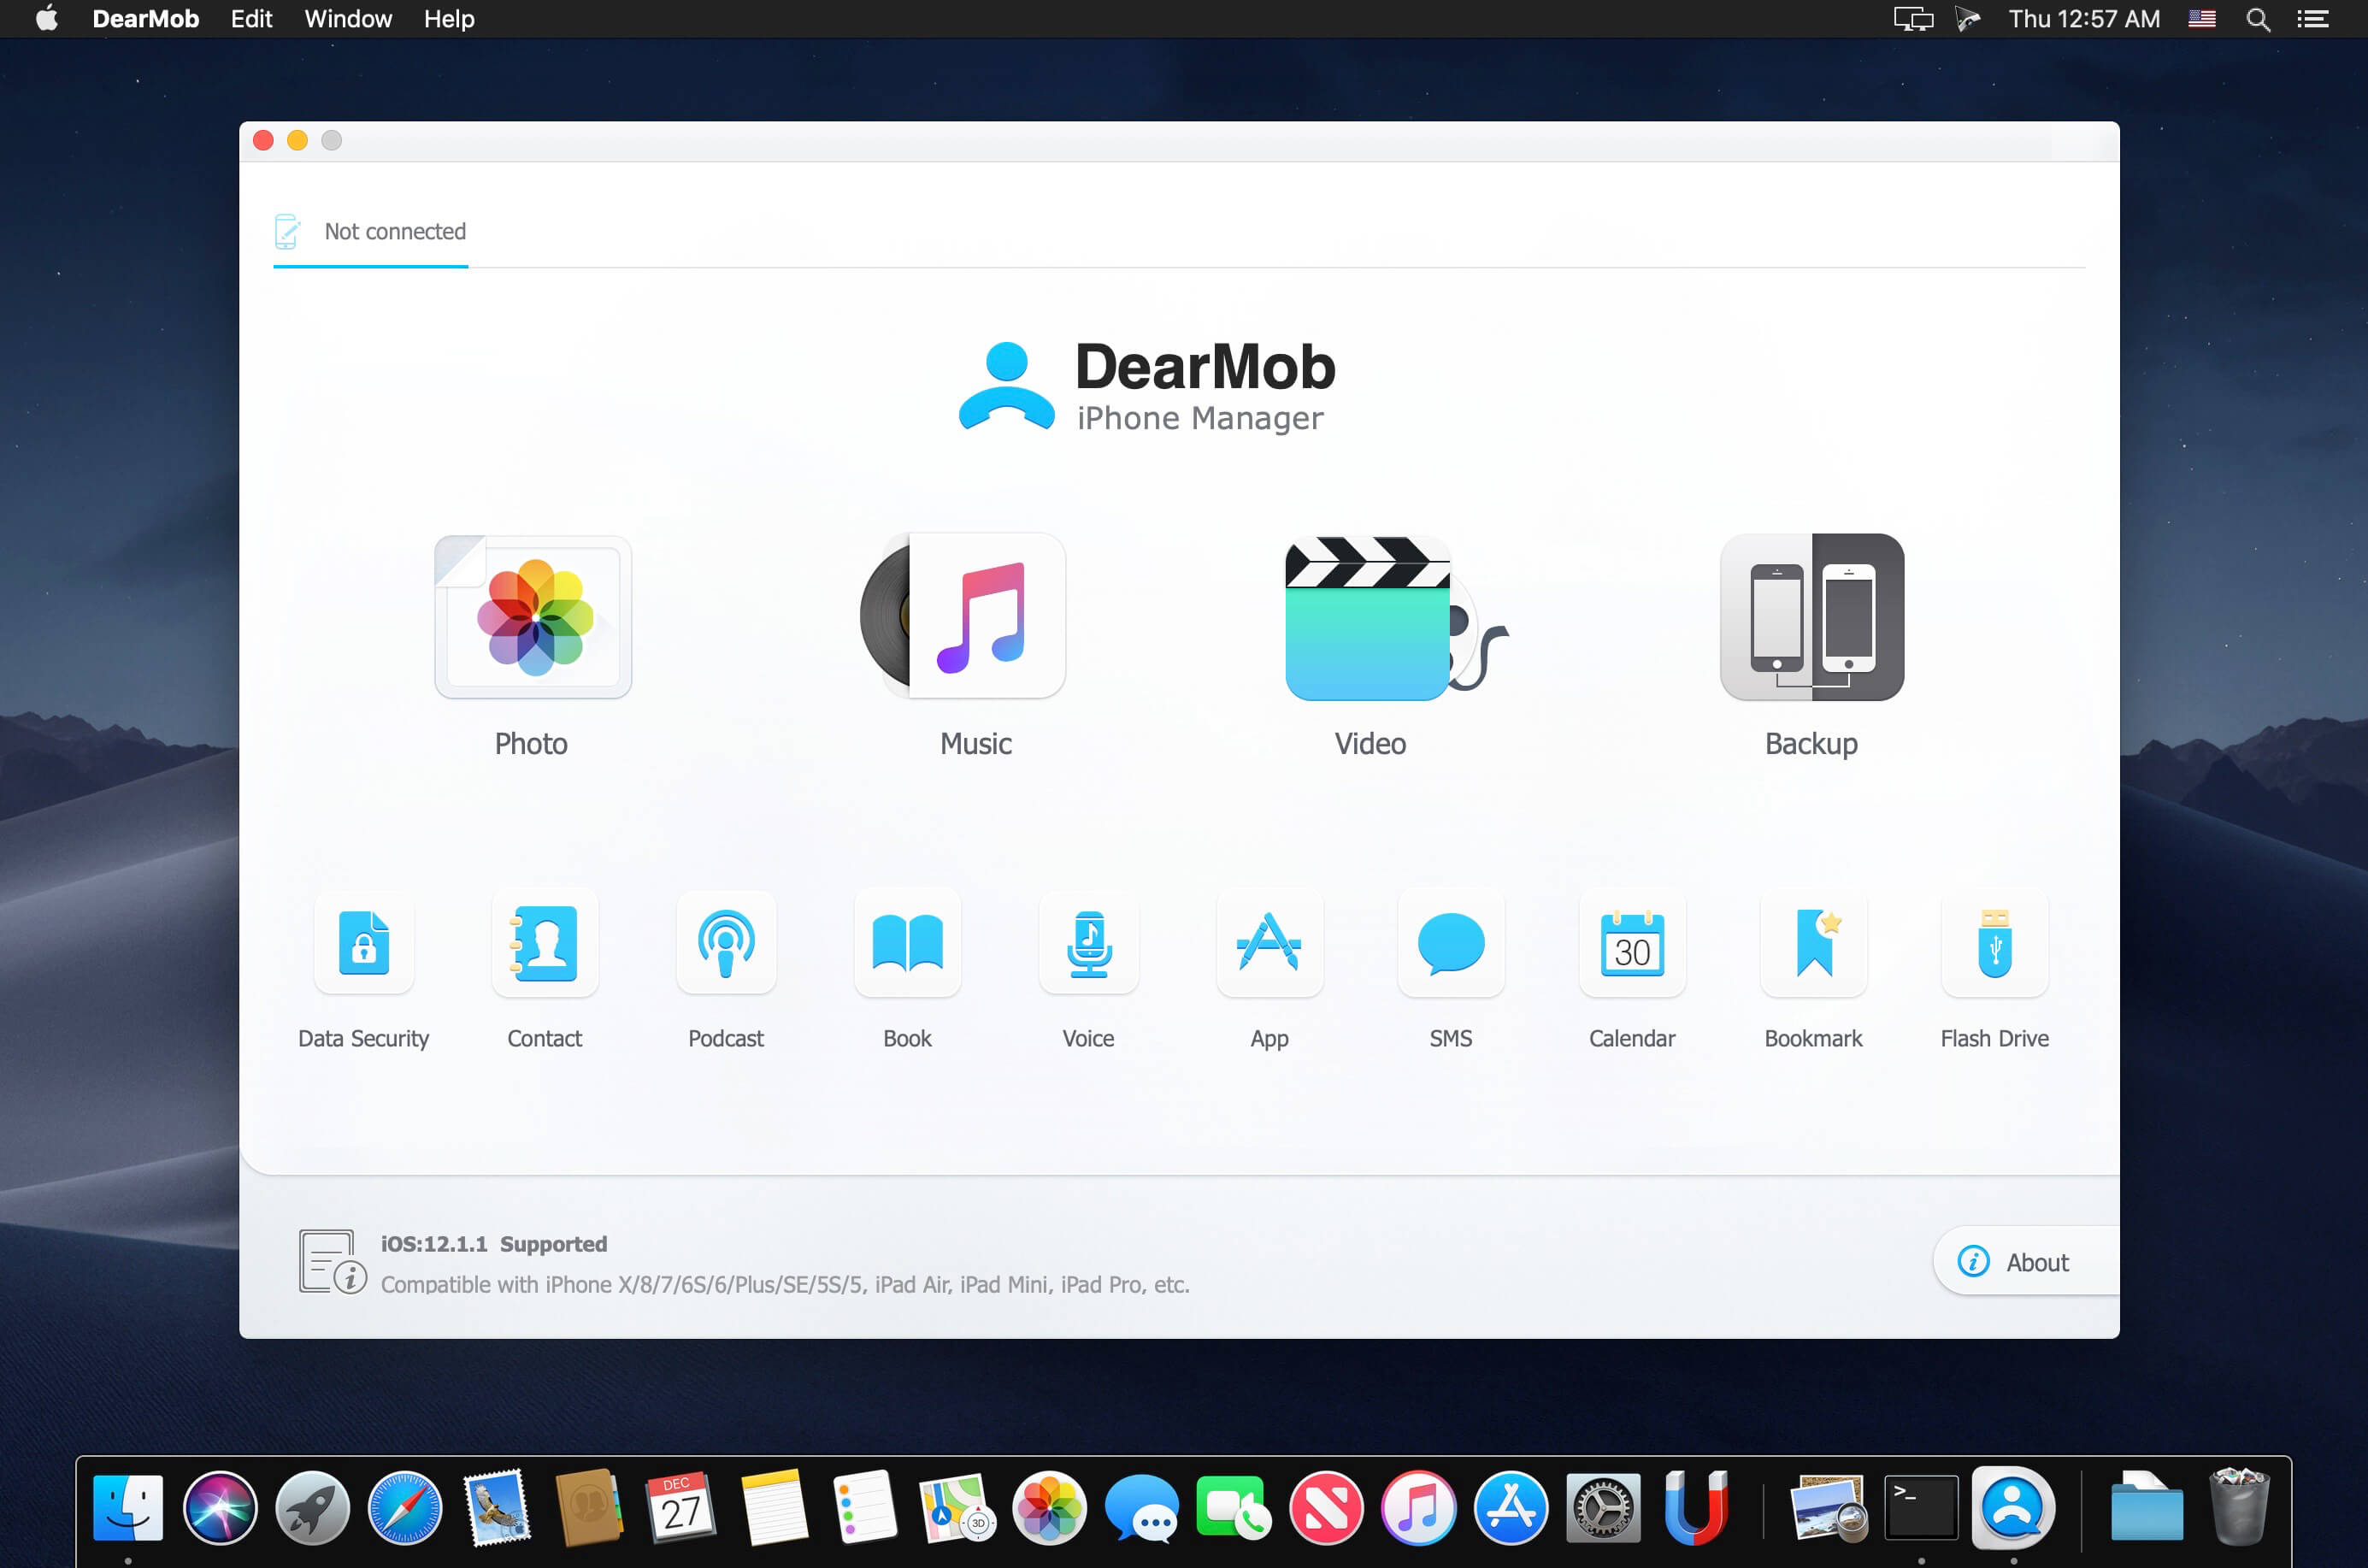Open the Contact book icon

pos(545,943)
